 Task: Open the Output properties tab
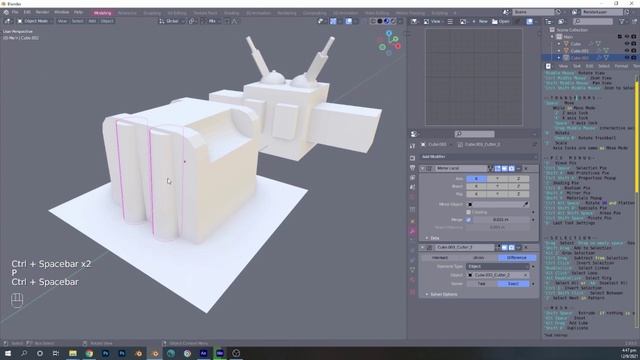pos(413,168)
